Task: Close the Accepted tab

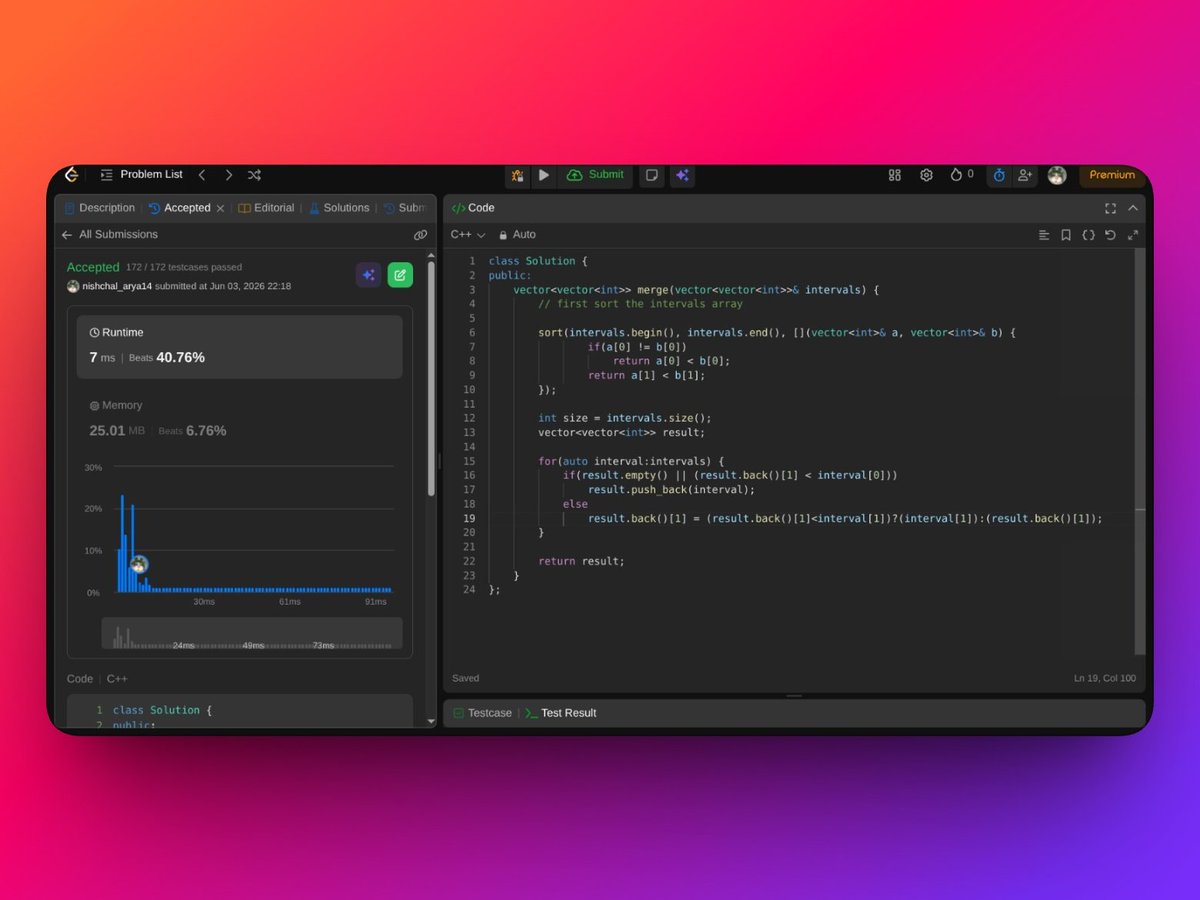Action: (221, 209)
